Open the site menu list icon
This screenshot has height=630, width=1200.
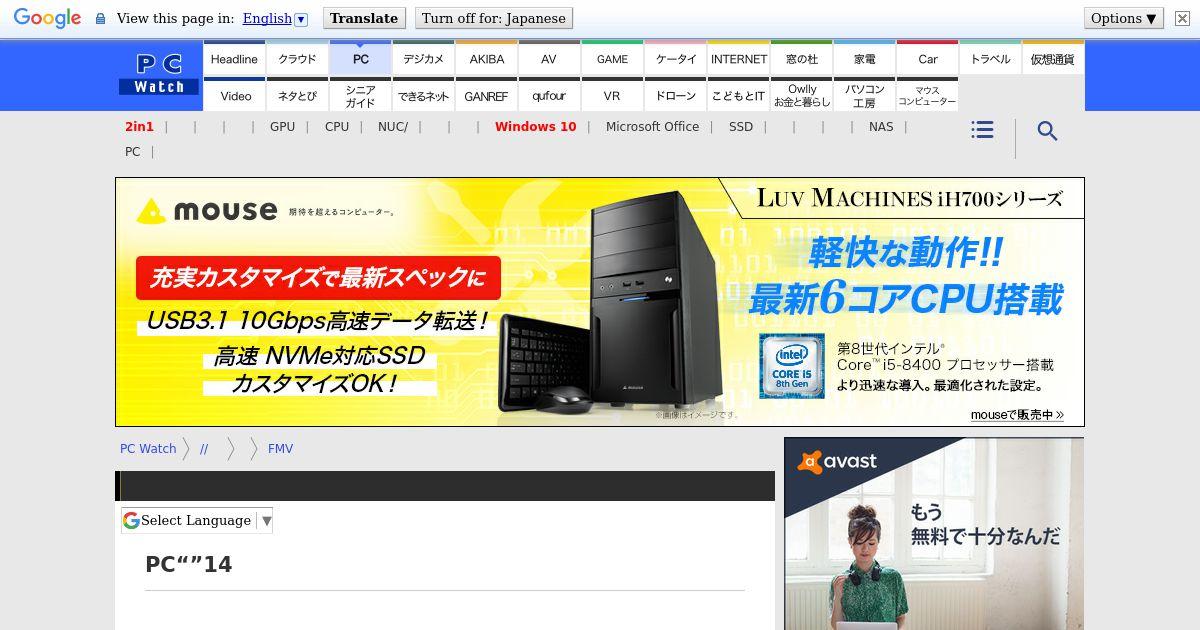click(982, 130)
